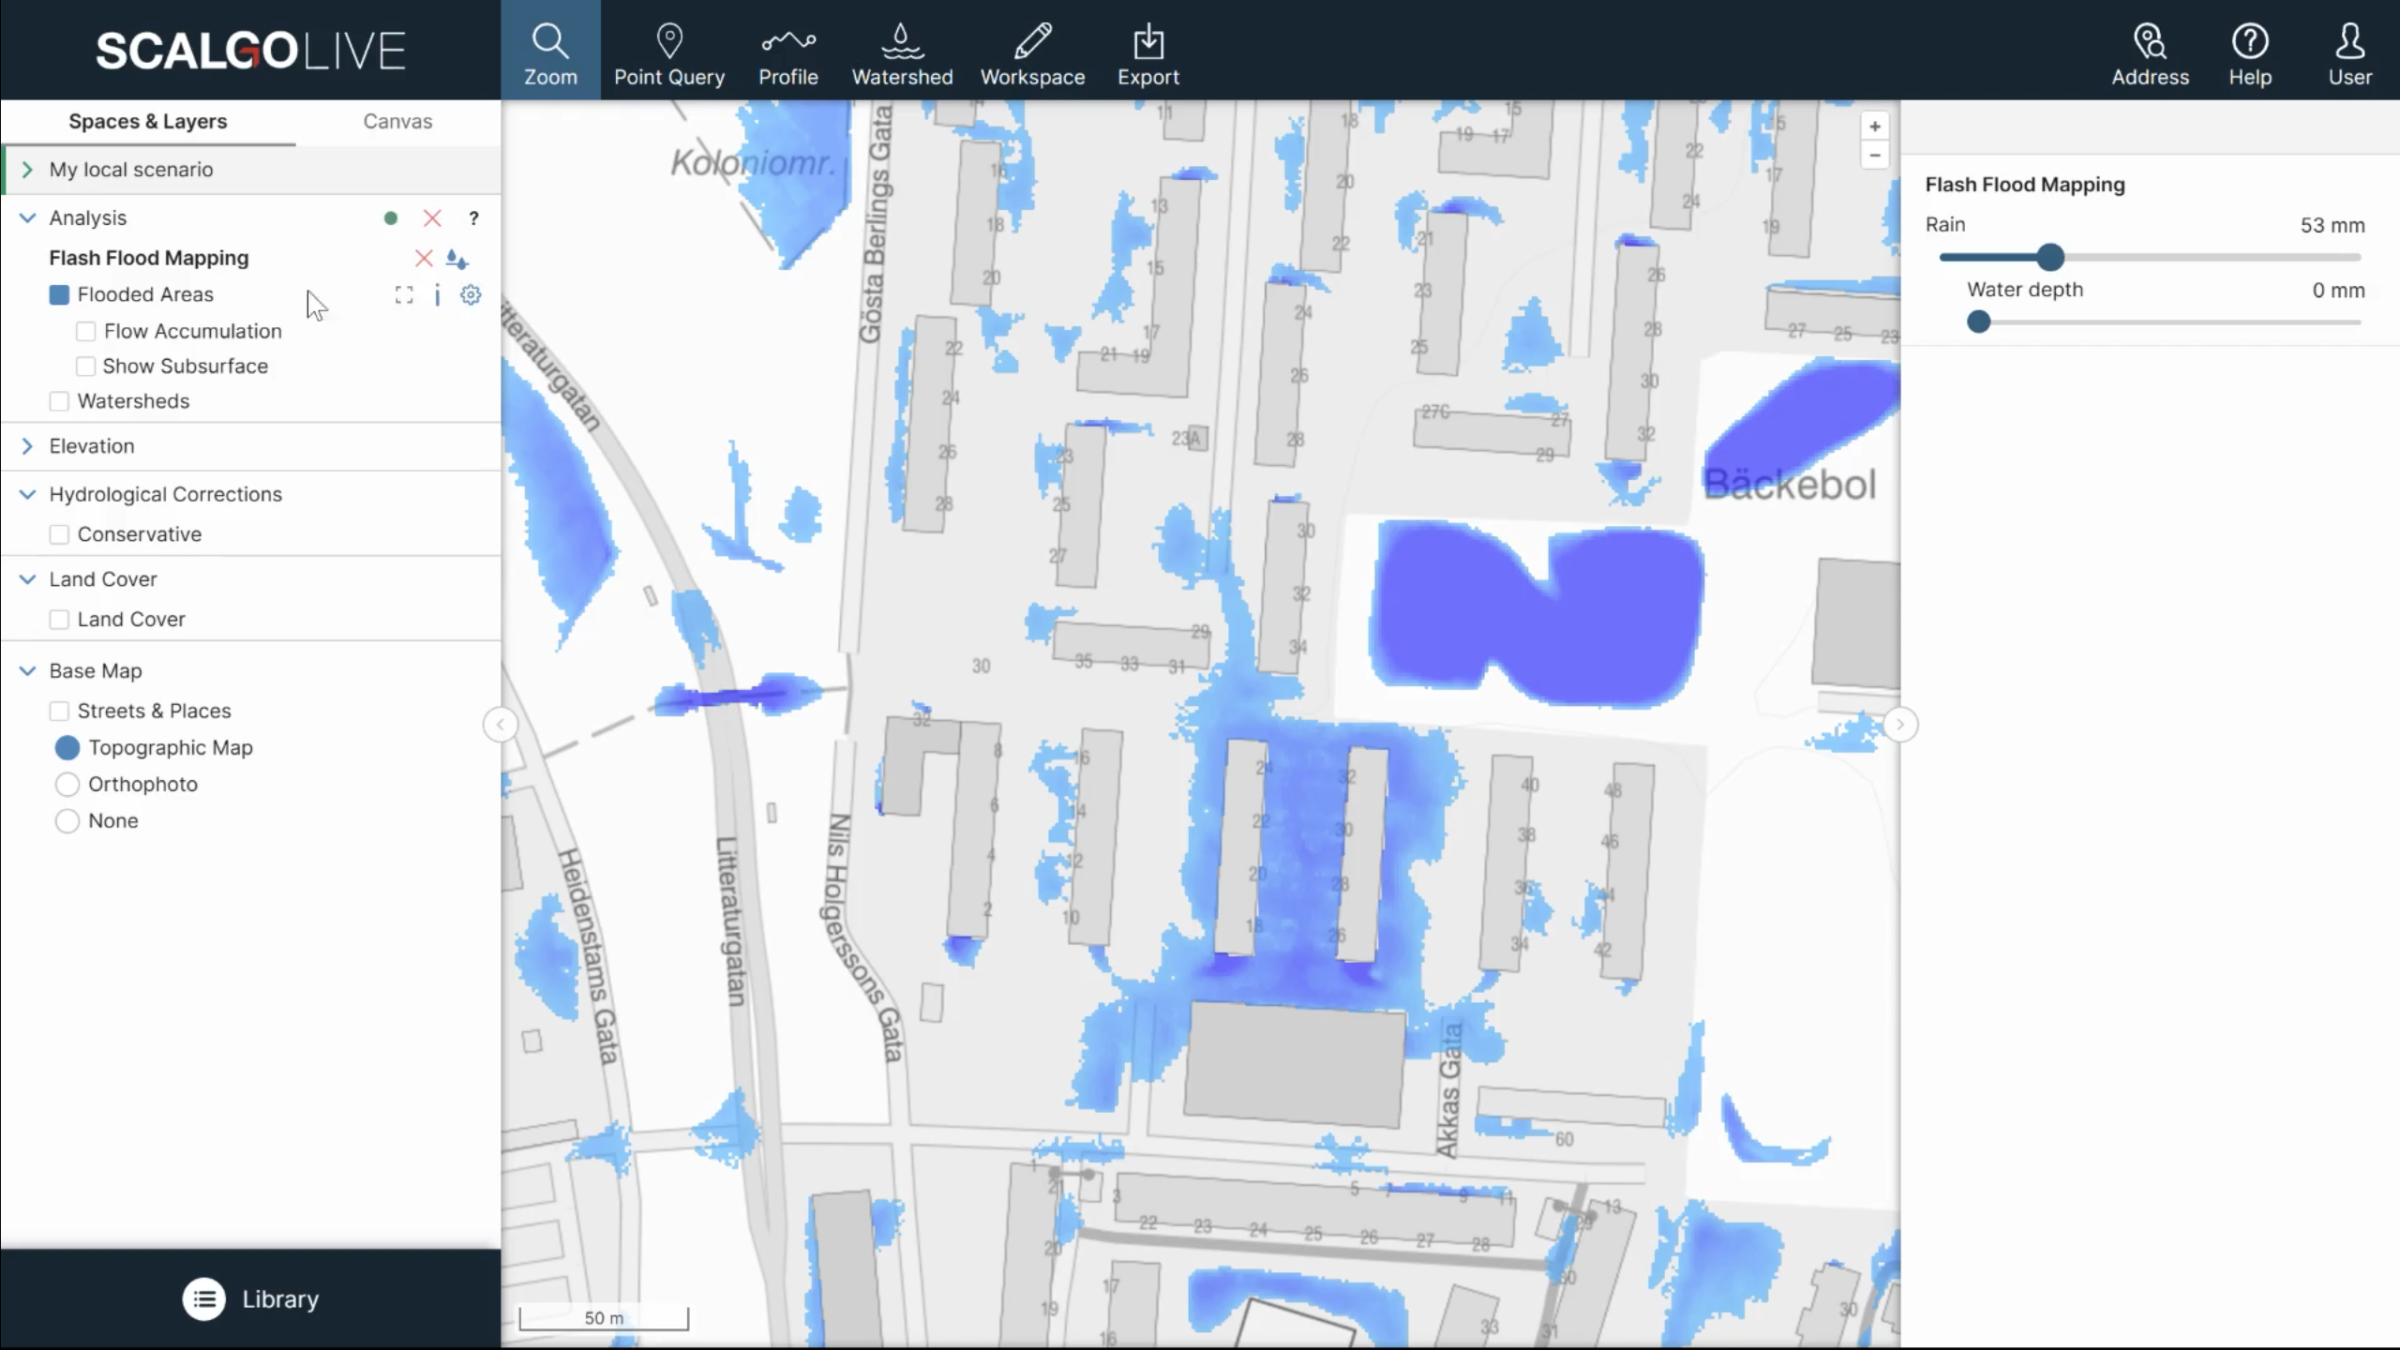
Task: Check Streets & Places checkbox
Action: pos(59,711)
